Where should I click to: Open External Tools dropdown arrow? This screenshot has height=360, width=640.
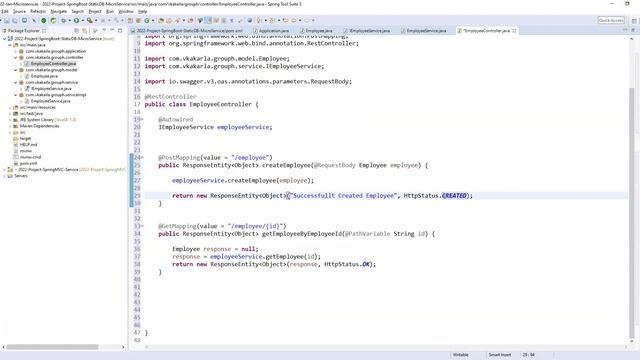click(96, 20)
